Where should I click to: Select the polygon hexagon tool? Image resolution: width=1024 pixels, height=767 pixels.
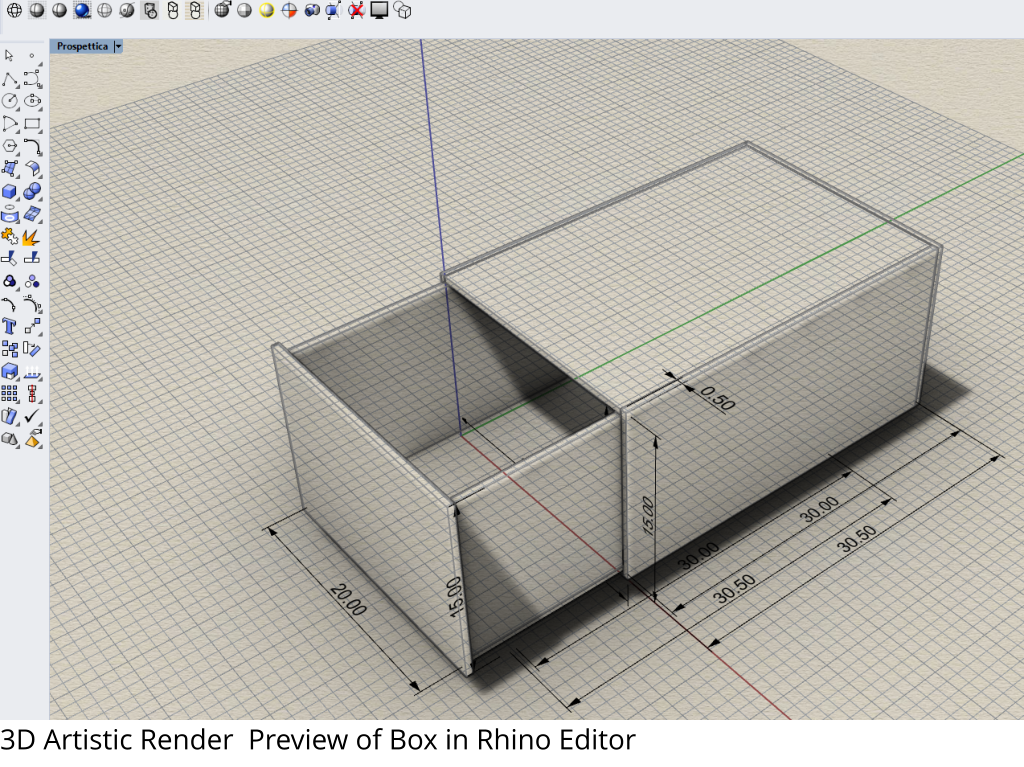click(10, 146)
